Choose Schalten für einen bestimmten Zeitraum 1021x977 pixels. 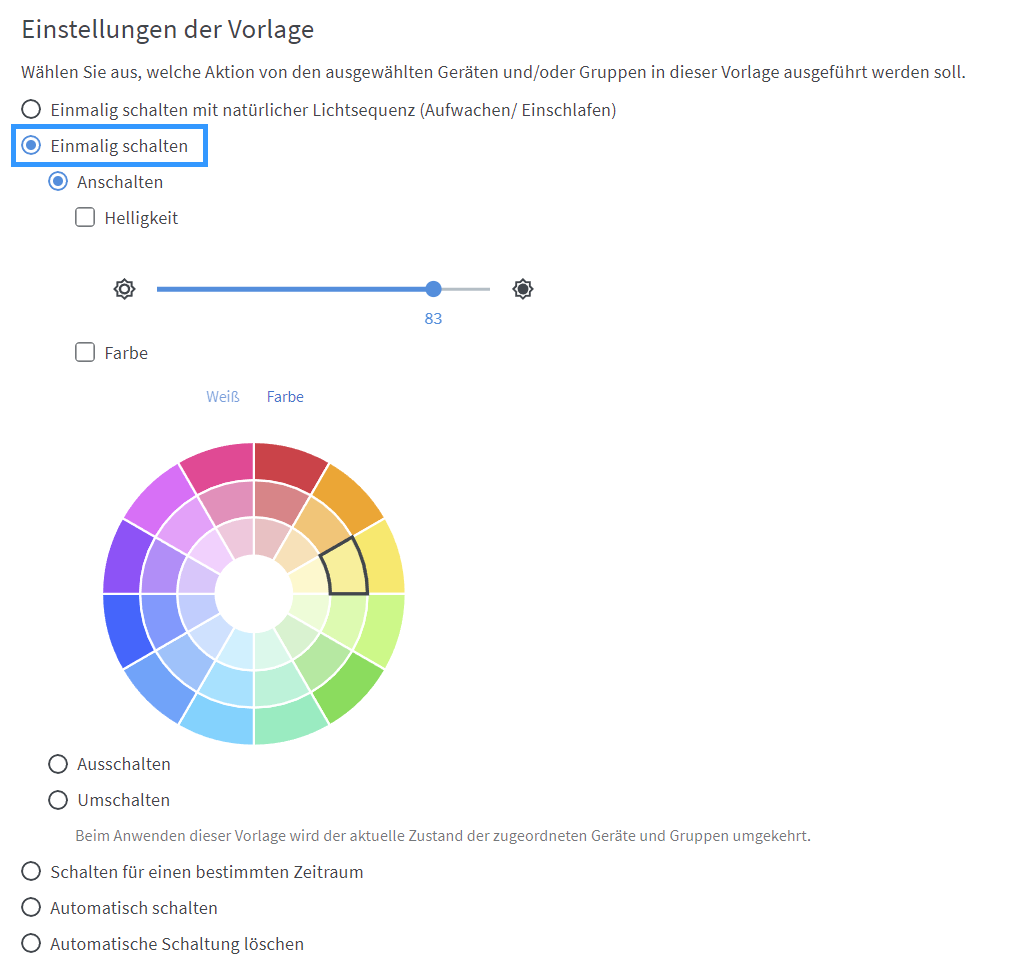(32, 872)
